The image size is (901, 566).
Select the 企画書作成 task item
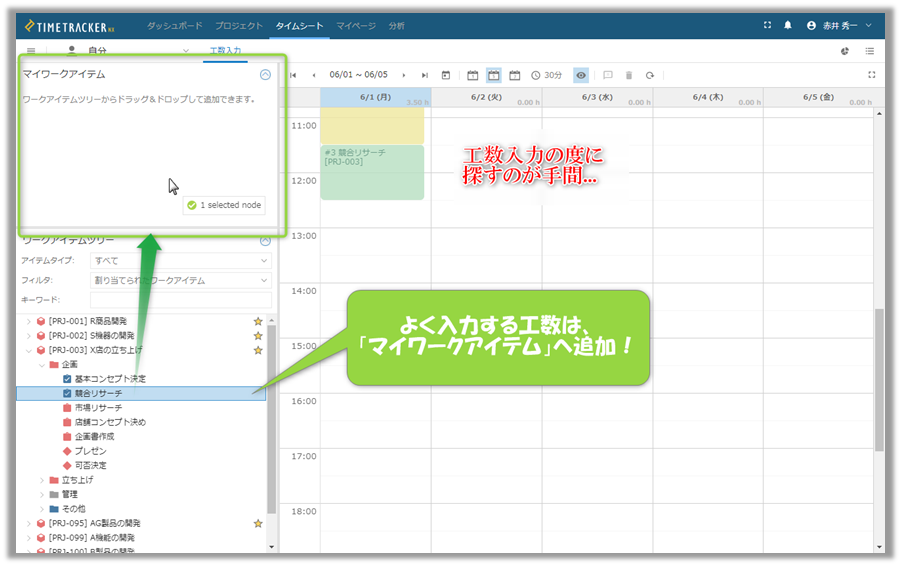click(94, 436)
